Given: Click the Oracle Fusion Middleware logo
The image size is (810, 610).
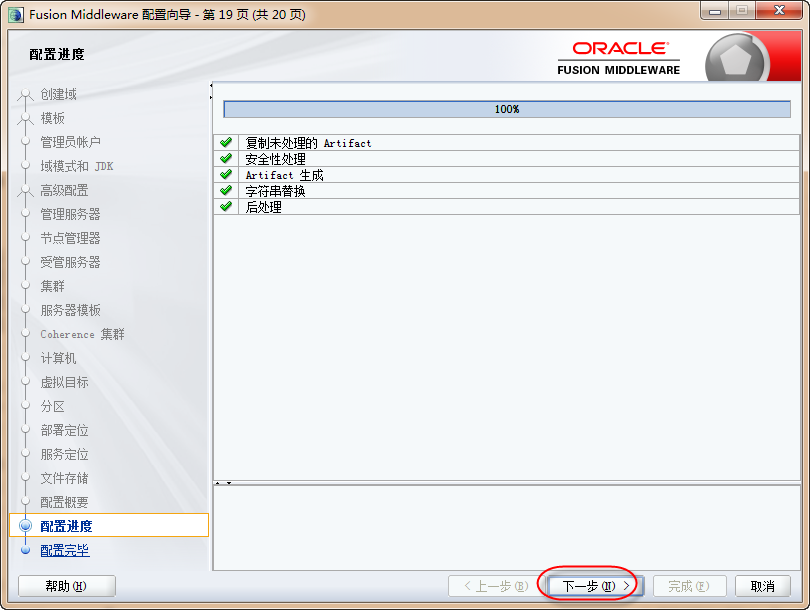Looking at the screenshot, I should pyautogui.click(x=619, y=58).
